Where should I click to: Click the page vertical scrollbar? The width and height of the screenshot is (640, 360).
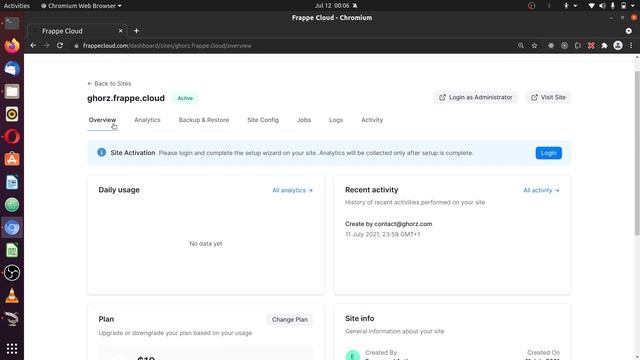pos(637,153)
